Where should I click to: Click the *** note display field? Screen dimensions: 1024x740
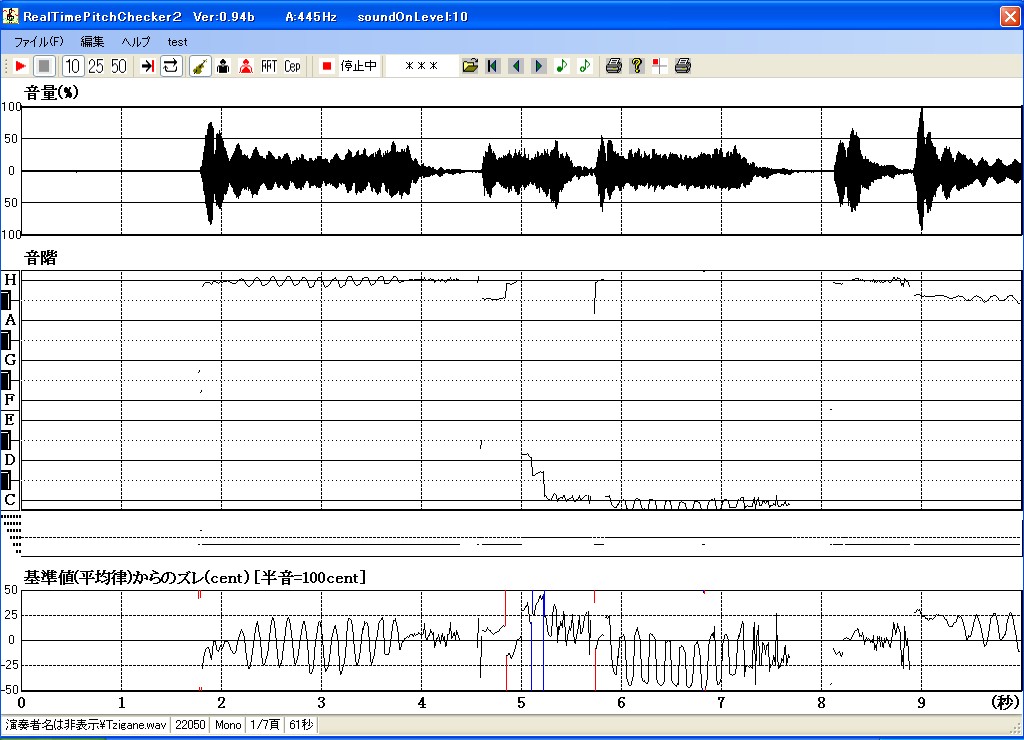421,66
